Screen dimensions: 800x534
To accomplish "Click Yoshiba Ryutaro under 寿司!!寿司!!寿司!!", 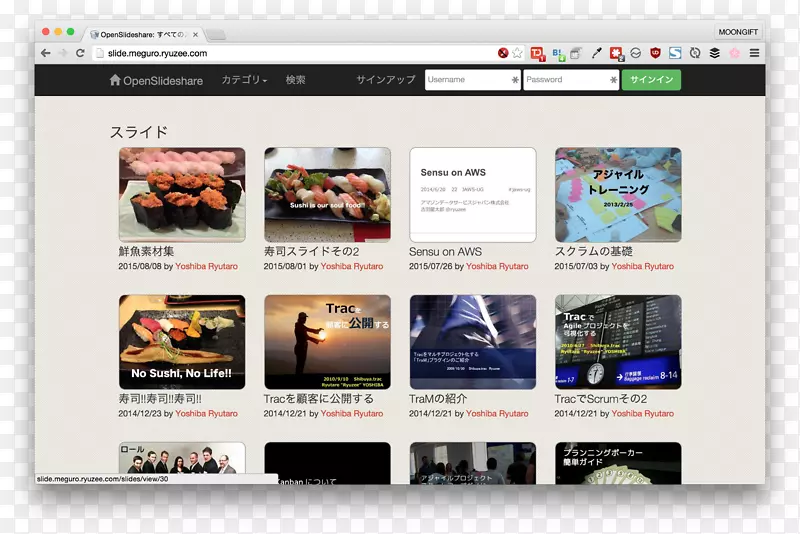I will pyautogui.click(x=207, y=414).
